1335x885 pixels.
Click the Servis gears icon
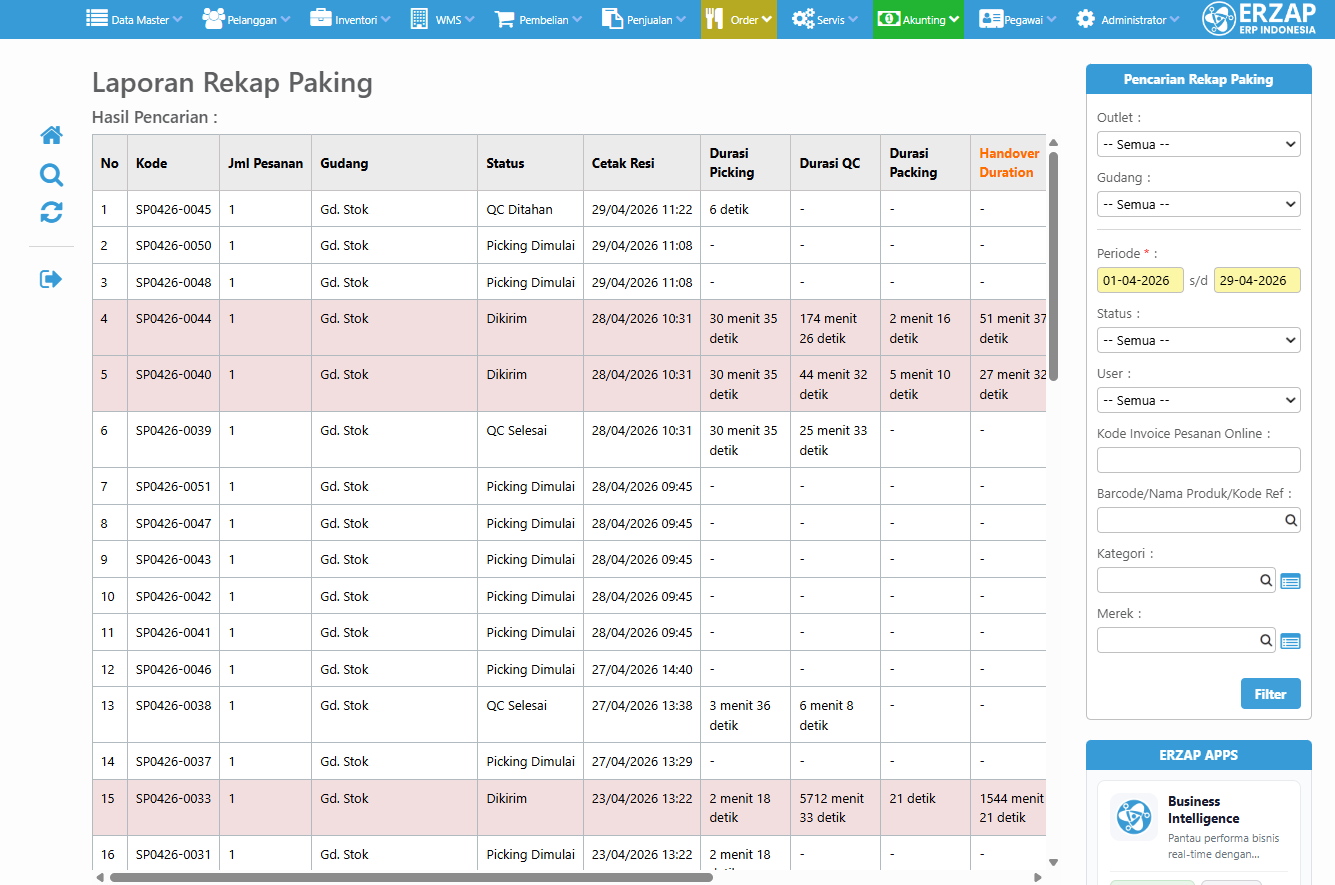803,18
